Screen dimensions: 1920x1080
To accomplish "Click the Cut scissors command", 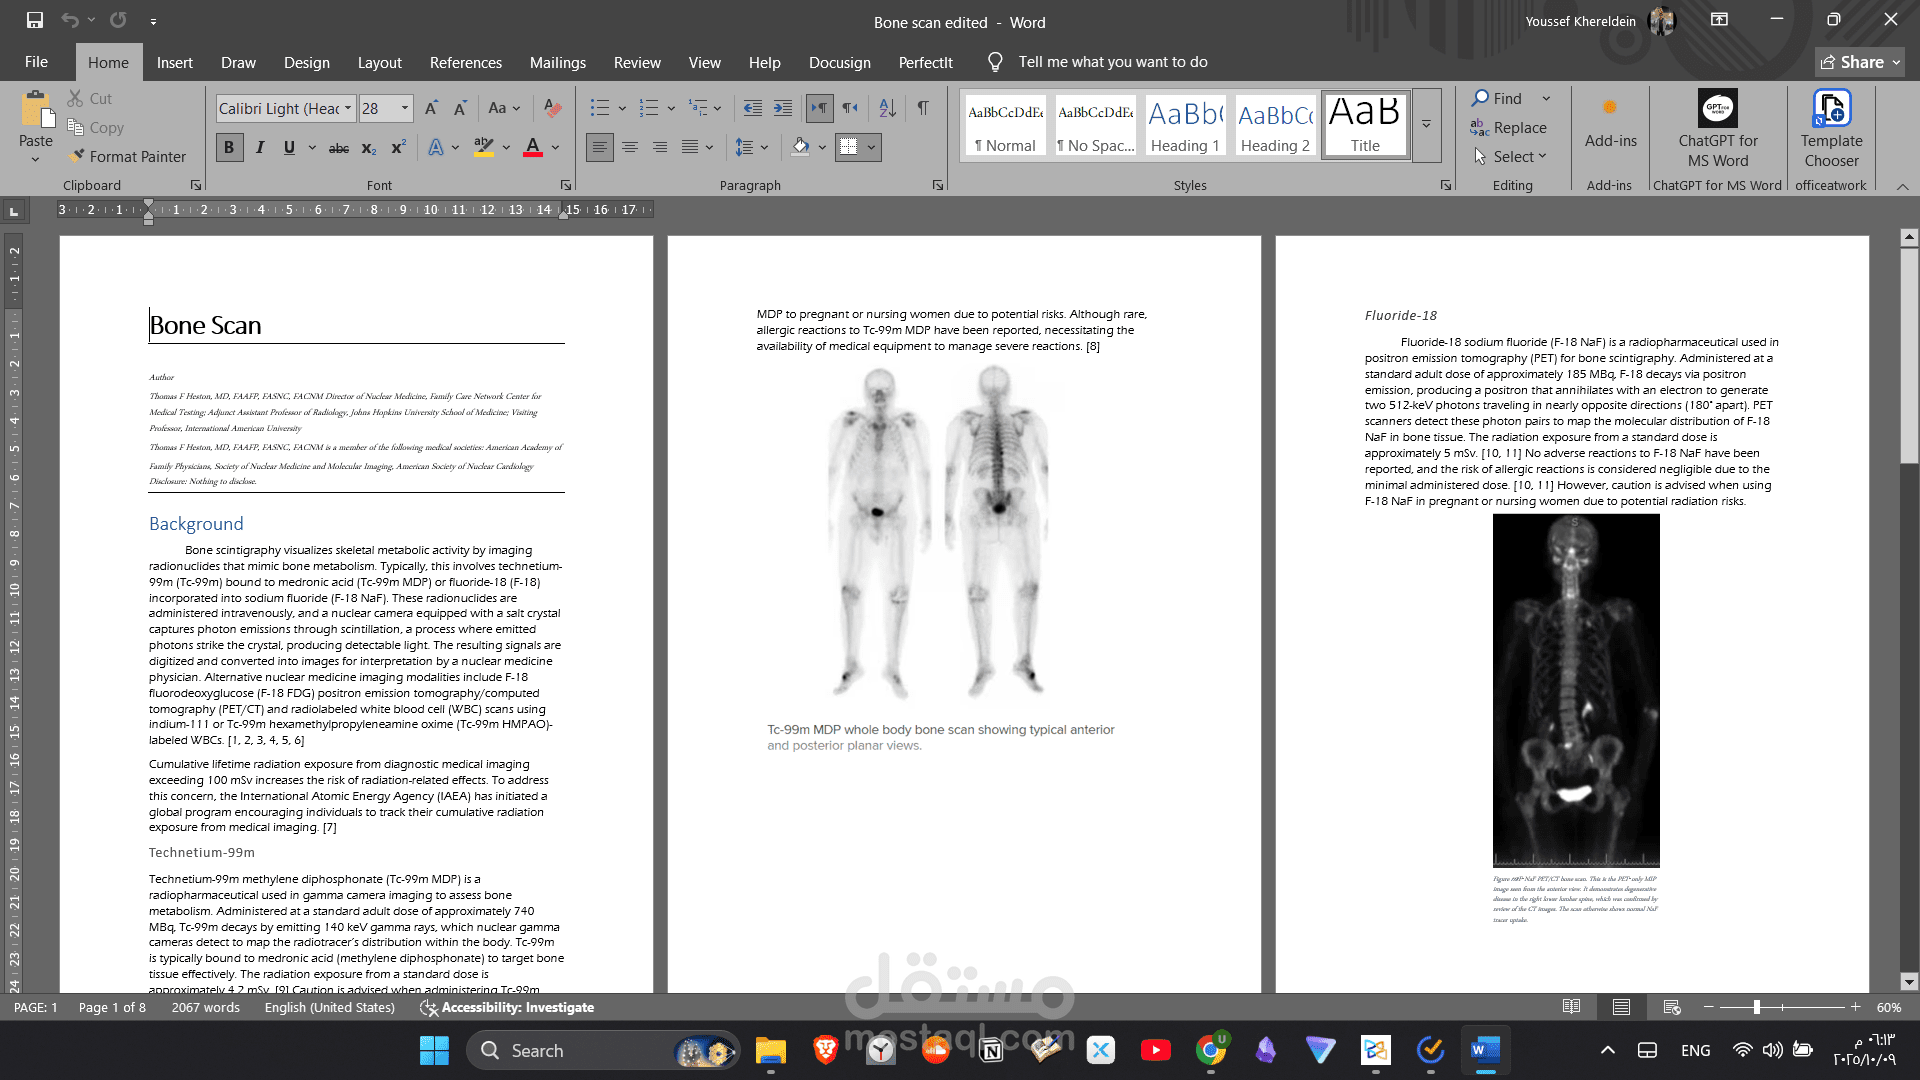I will coord(90,98).
